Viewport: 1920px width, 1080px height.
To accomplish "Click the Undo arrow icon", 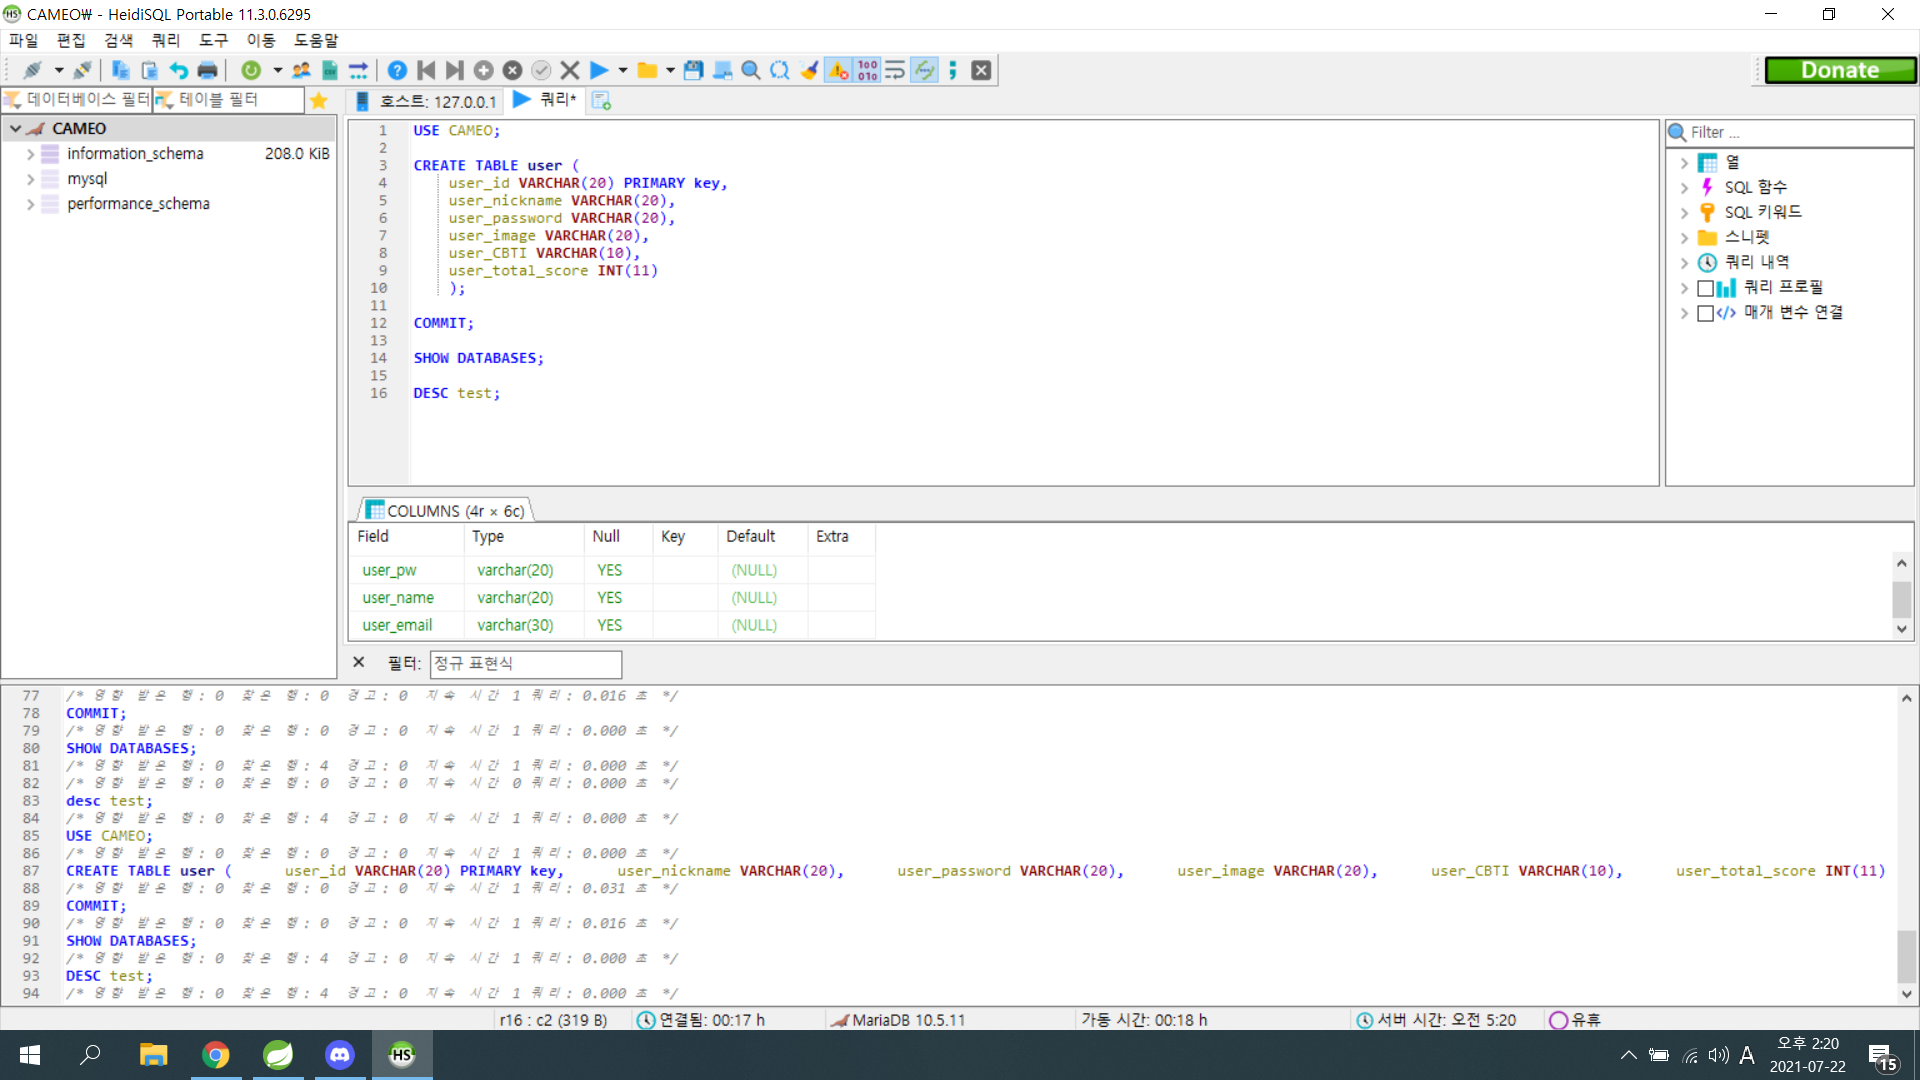I will [x=178, y=70].
